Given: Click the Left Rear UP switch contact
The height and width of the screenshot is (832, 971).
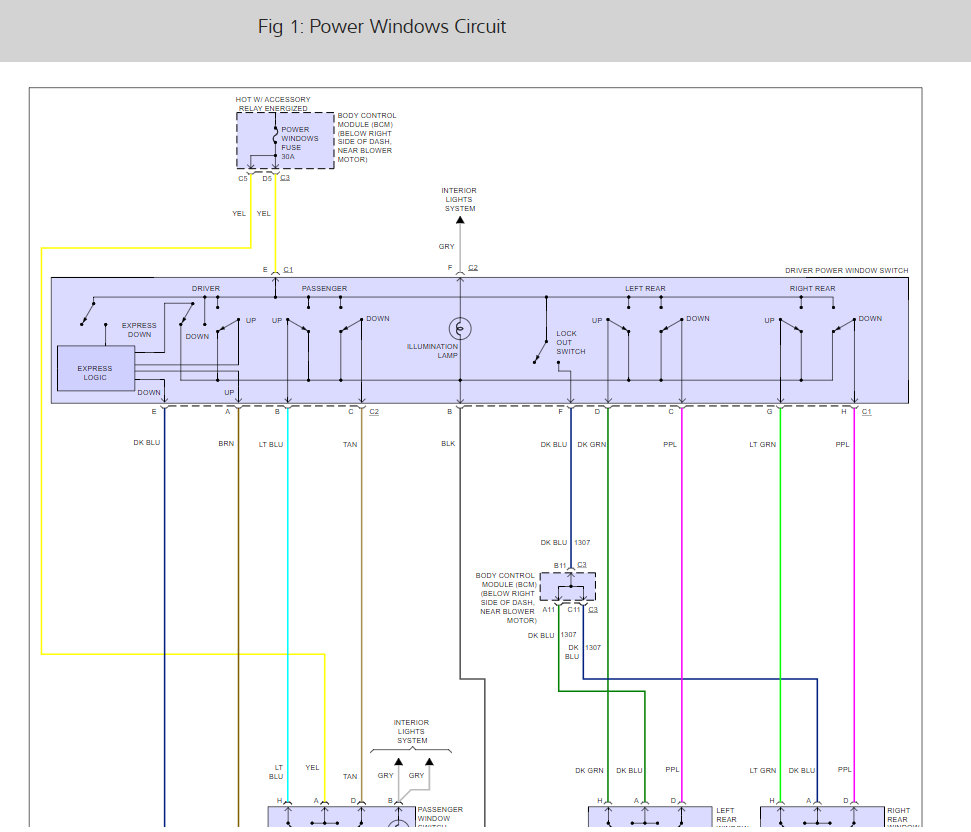Looking at the screenshot, I should coord(618,326).
